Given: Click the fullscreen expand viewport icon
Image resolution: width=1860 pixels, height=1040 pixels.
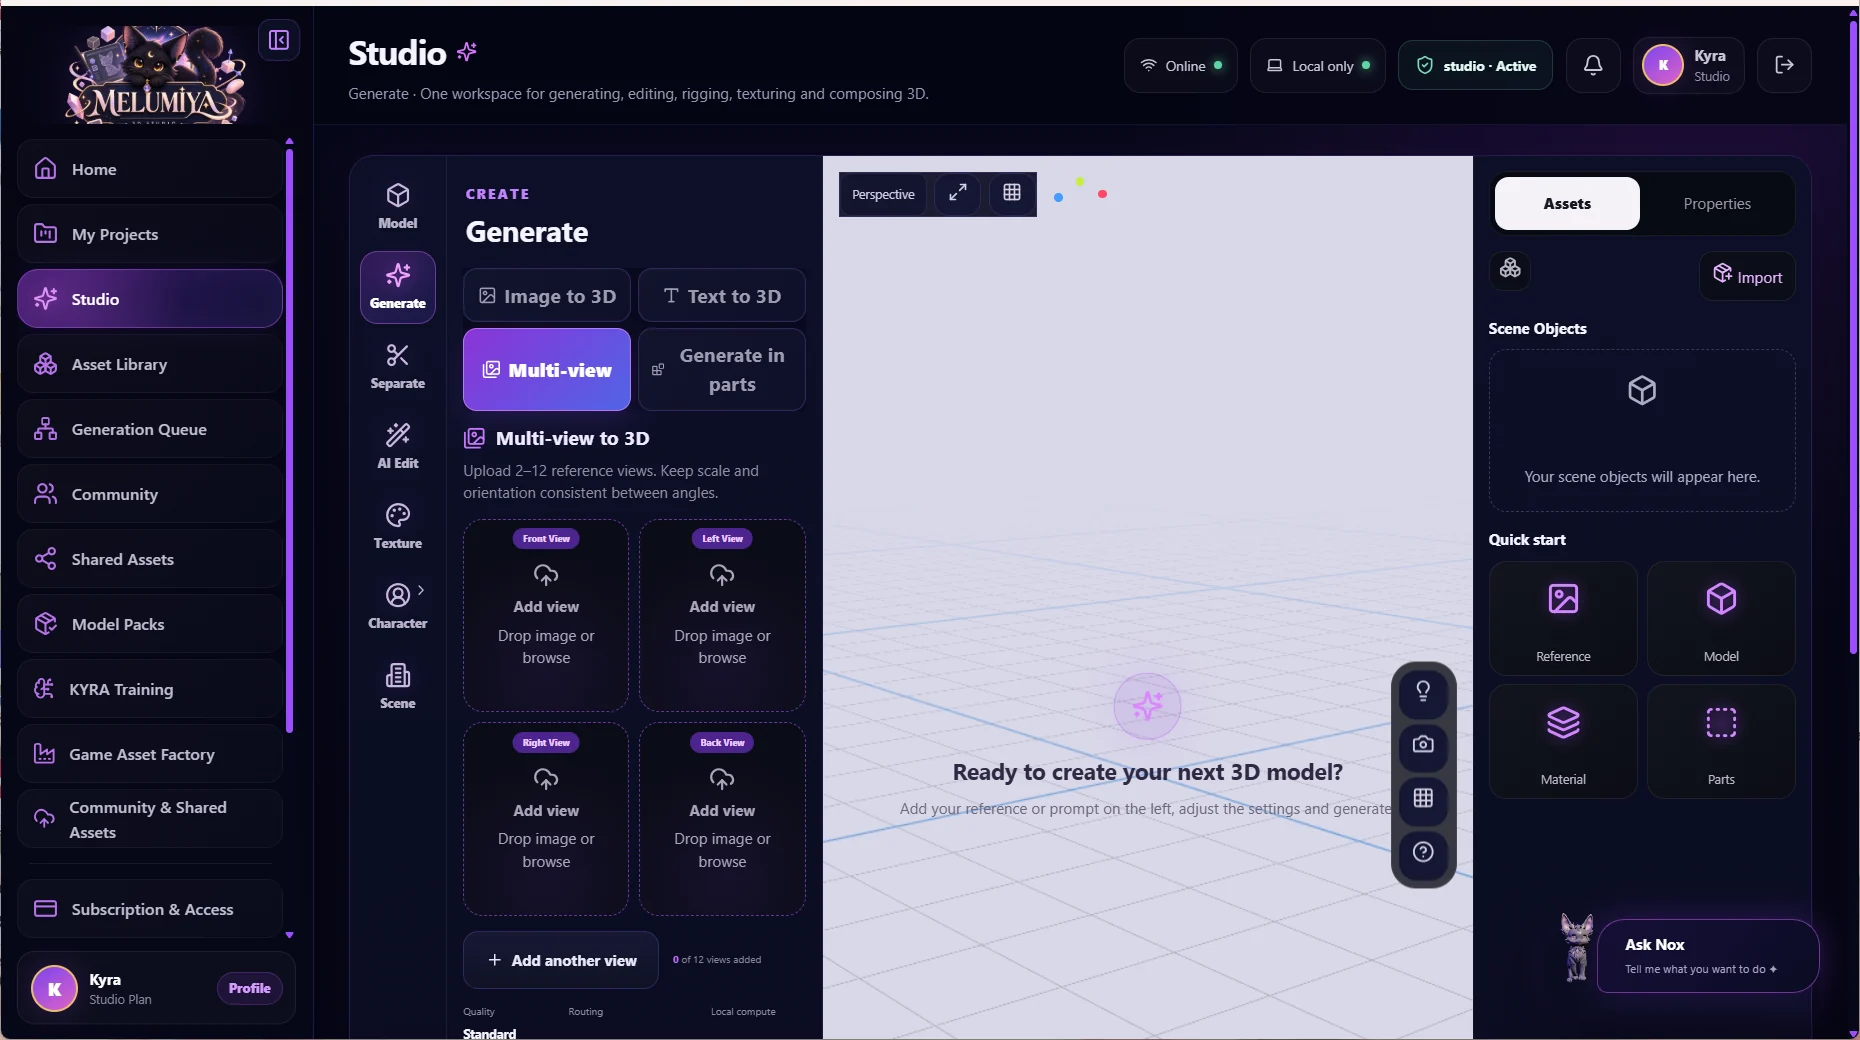Looking at the screenshot, I should (957, 193).
